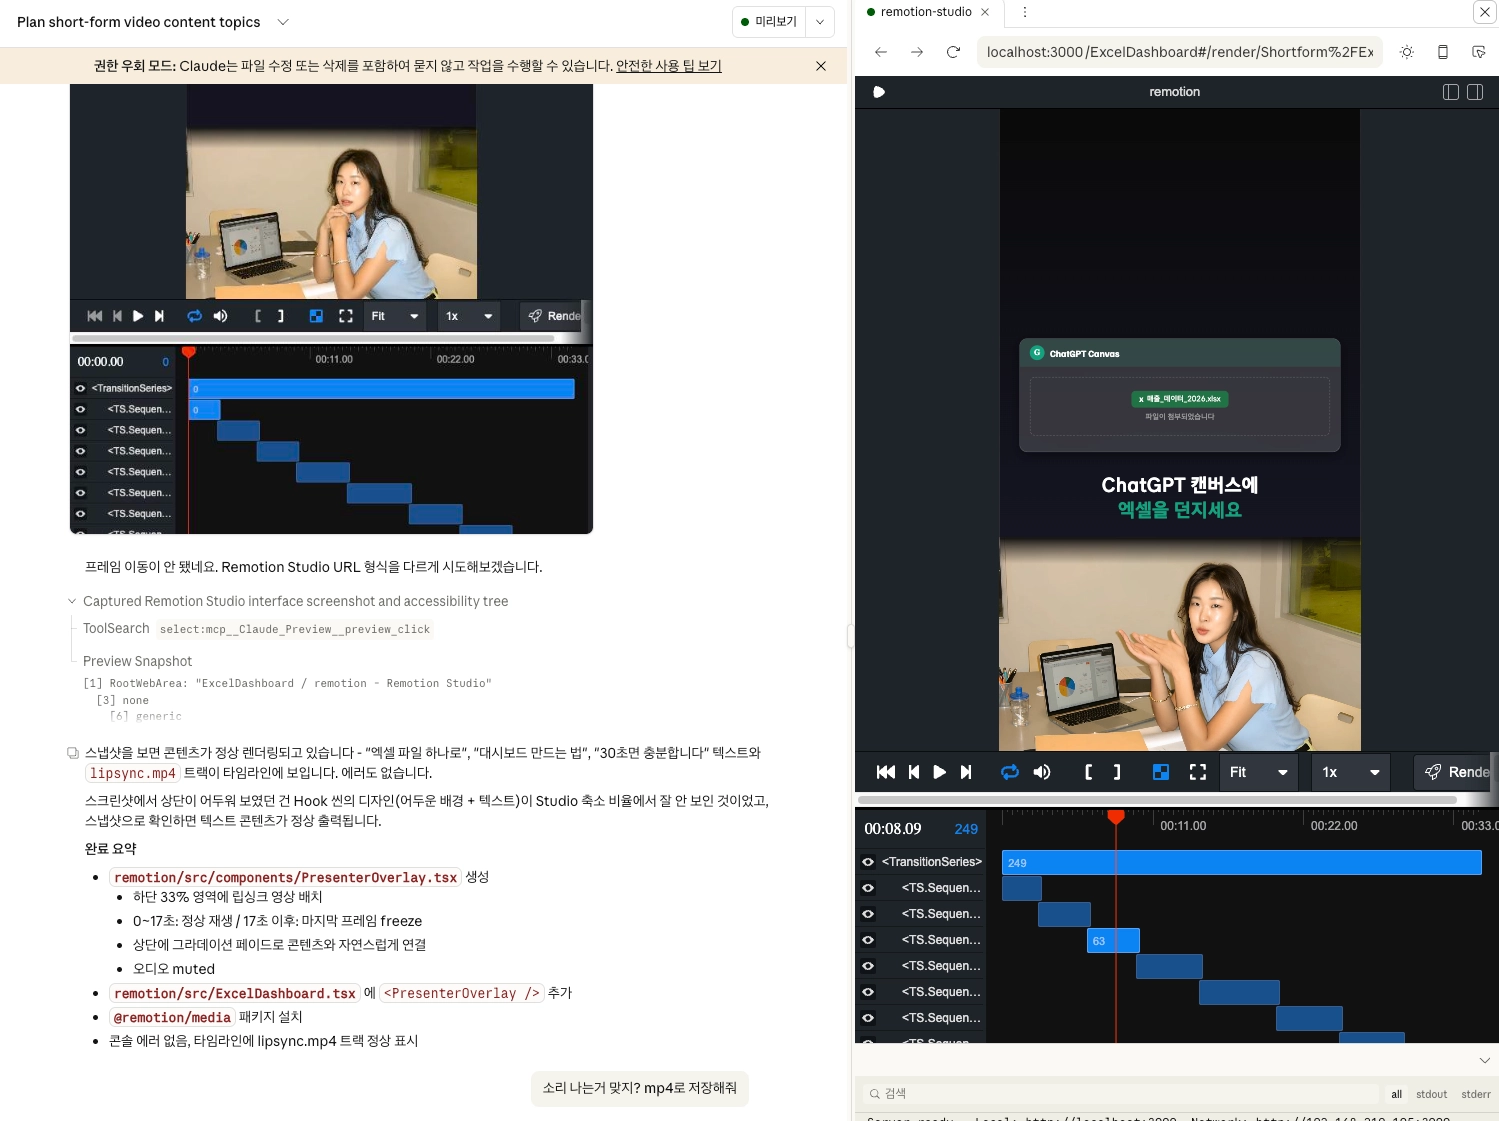Set in-point with left bracket icon
1499x1121 pixels.
pos(1089,772)
